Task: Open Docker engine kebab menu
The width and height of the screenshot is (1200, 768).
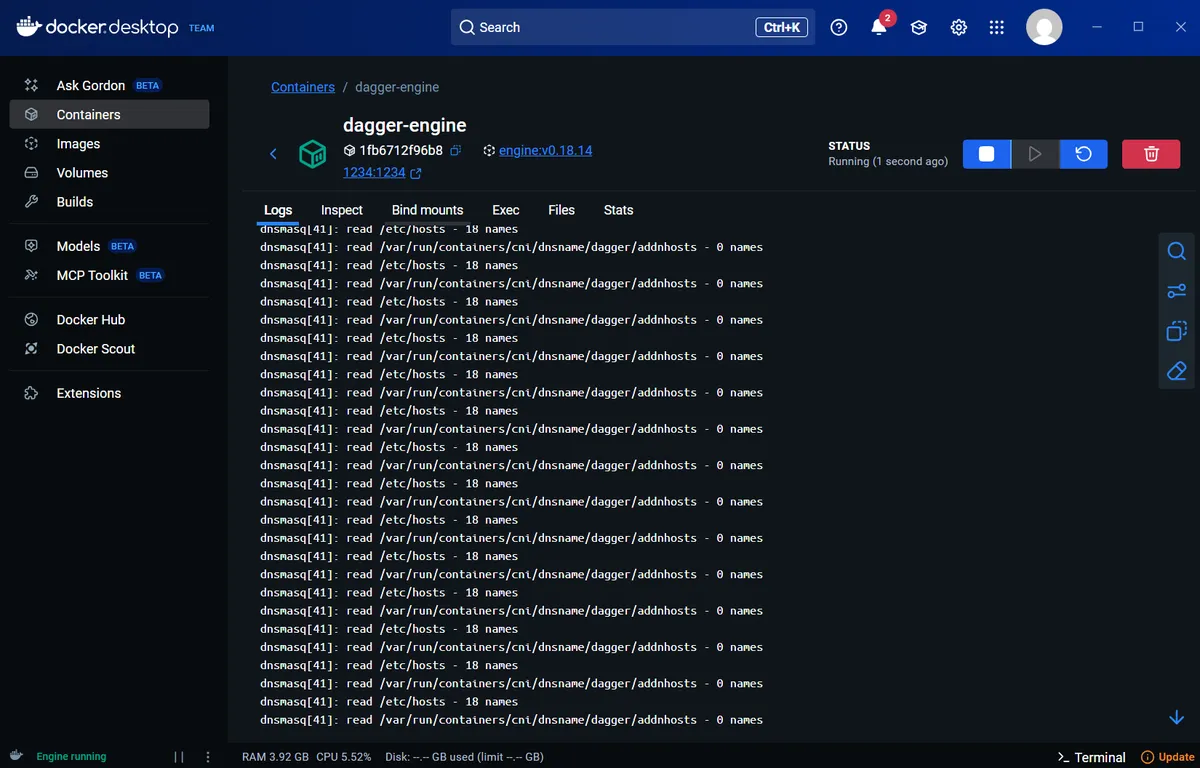Action: pos(208,757)
